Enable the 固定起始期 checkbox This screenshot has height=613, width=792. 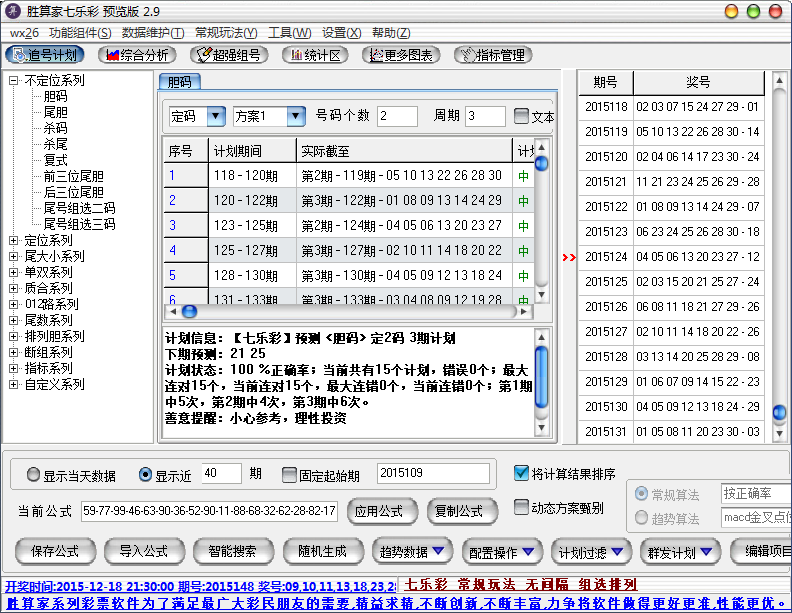tap(290, 474)
